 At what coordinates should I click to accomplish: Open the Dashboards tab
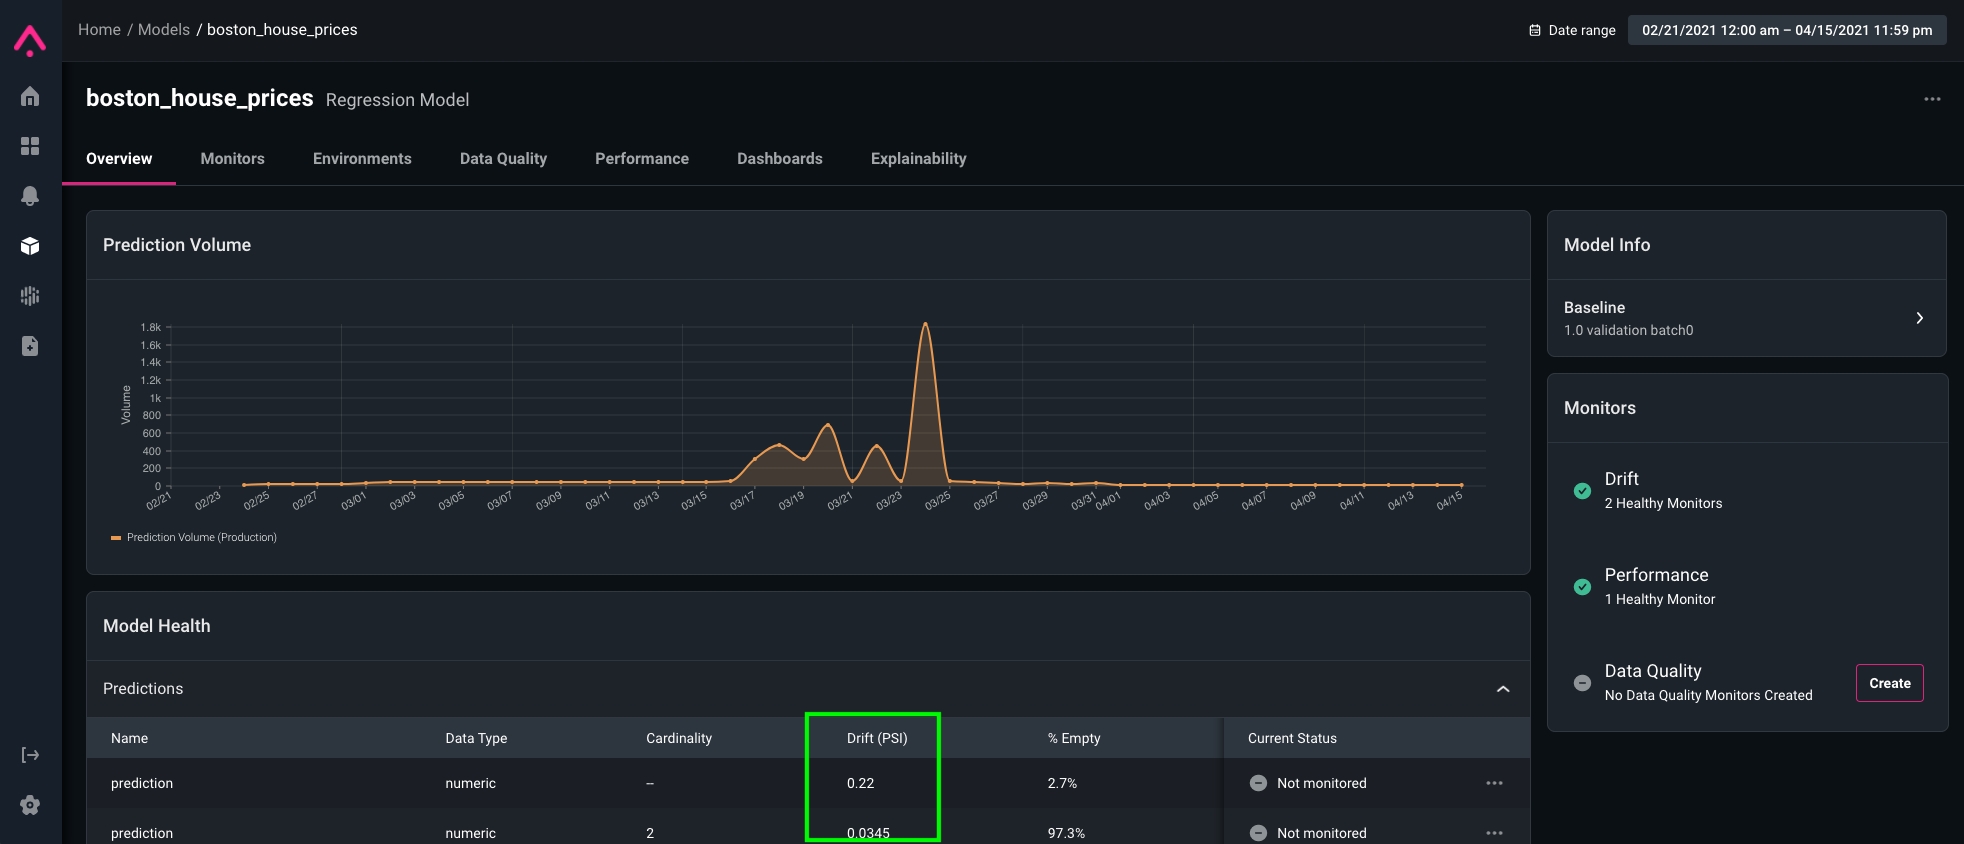pyautogui.click(x=780, y=159)
